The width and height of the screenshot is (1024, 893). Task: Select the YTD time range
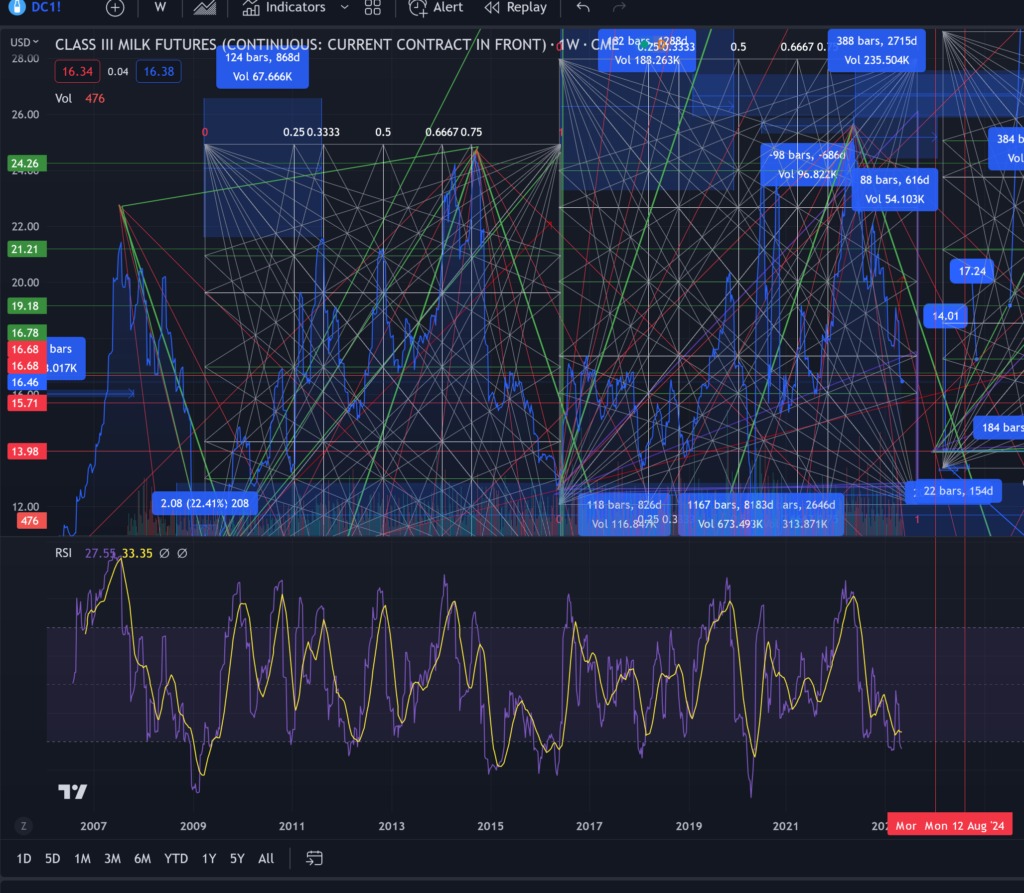[x=176, y=858]
